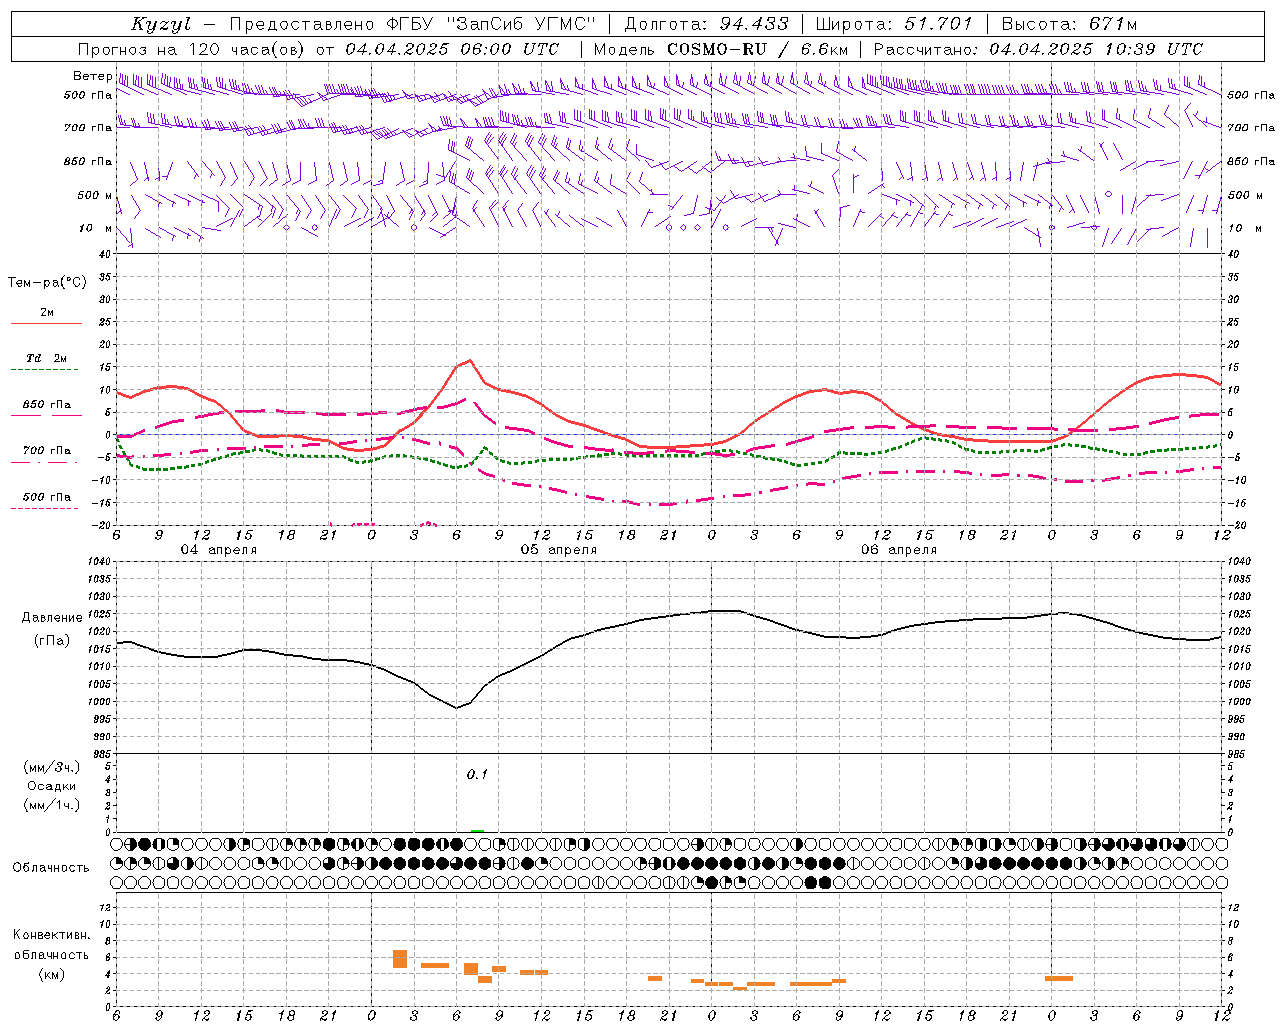Click the 04 апреля date label
1280x1024 pixels.
click(x=219, y=550)
